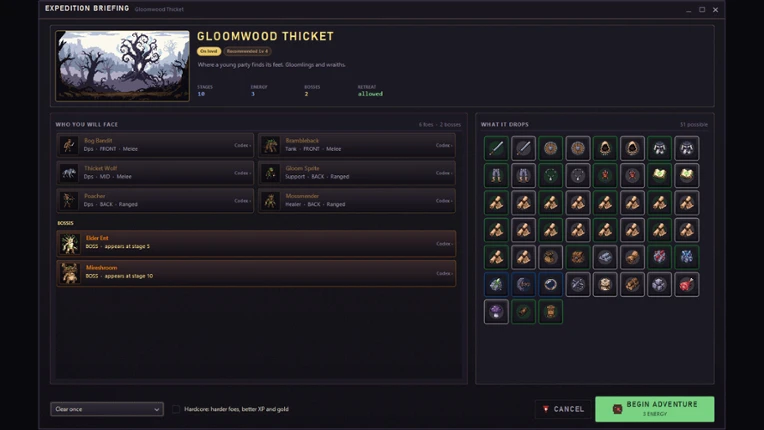View the gray stone chunk drop
The image size is (764, 430).
point(660,284)
